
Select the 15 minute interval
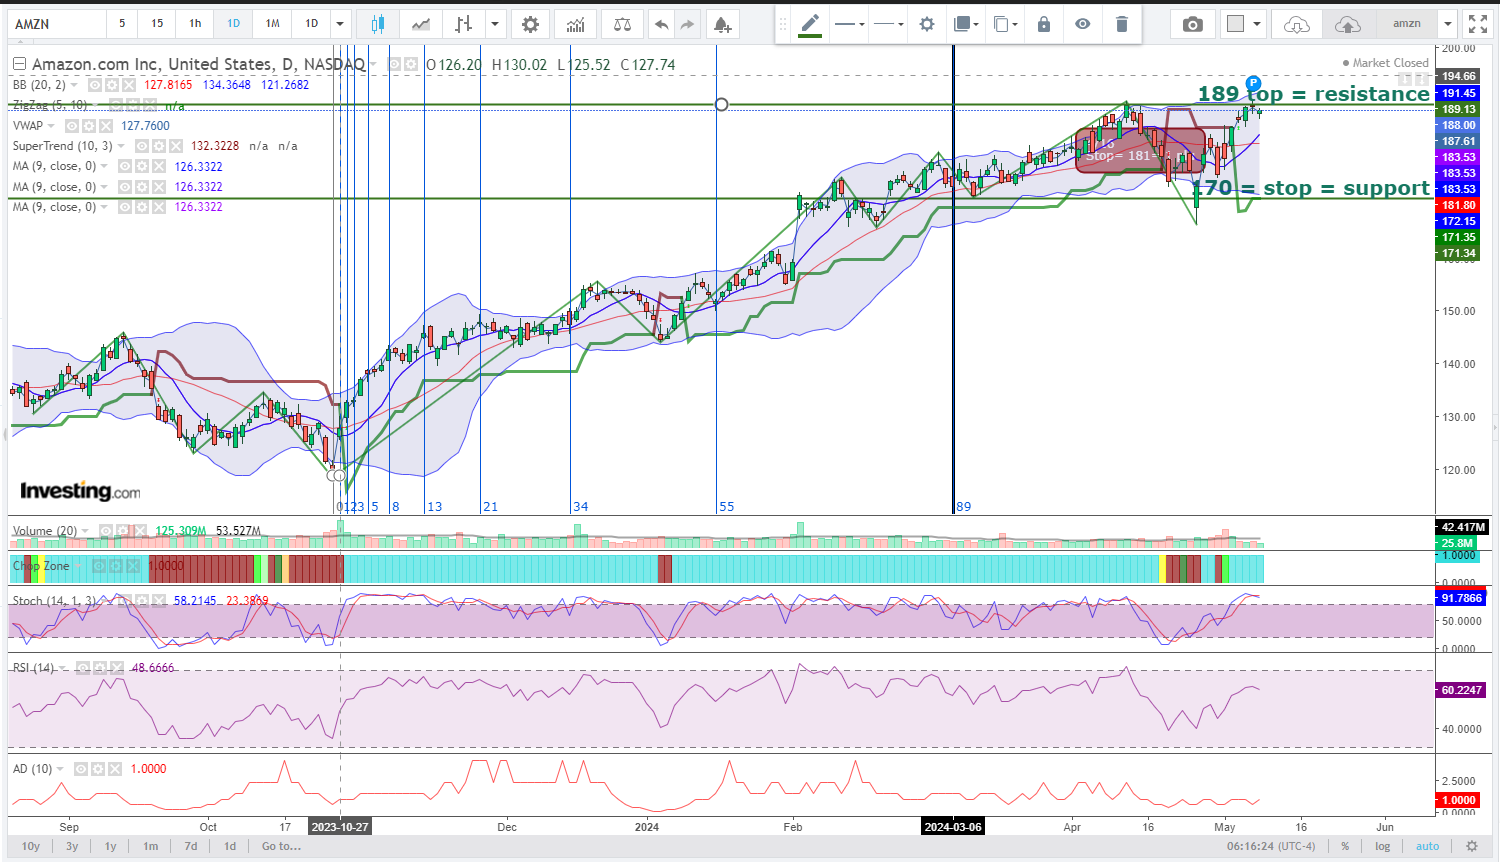point(157,24)
